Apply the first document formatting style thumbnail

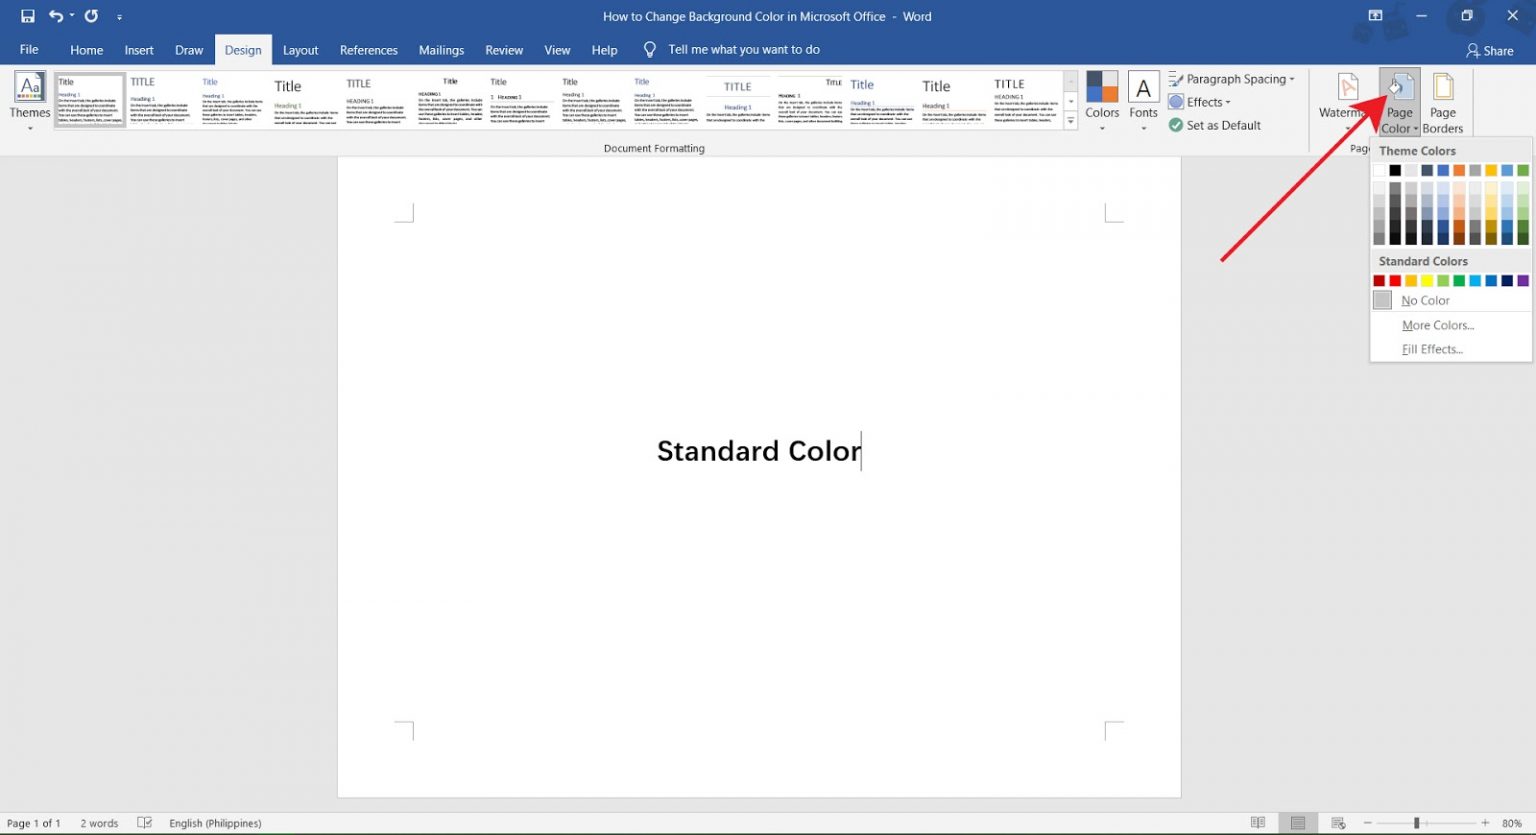[90, 100]
